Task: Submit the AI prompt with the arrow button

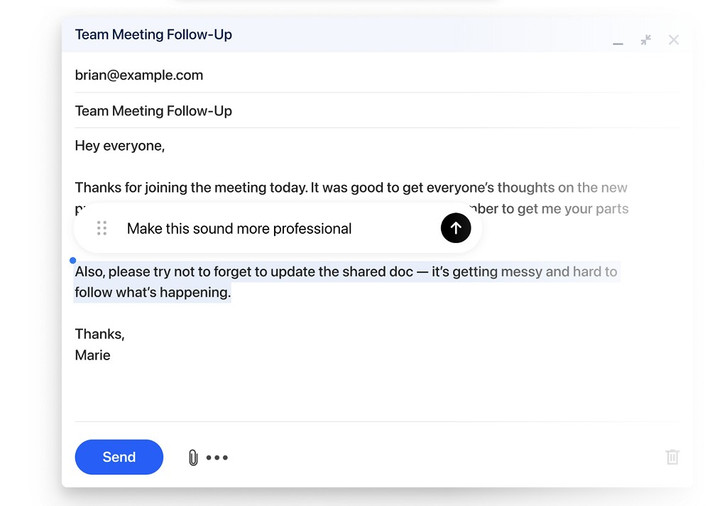Action: (455, 228)
